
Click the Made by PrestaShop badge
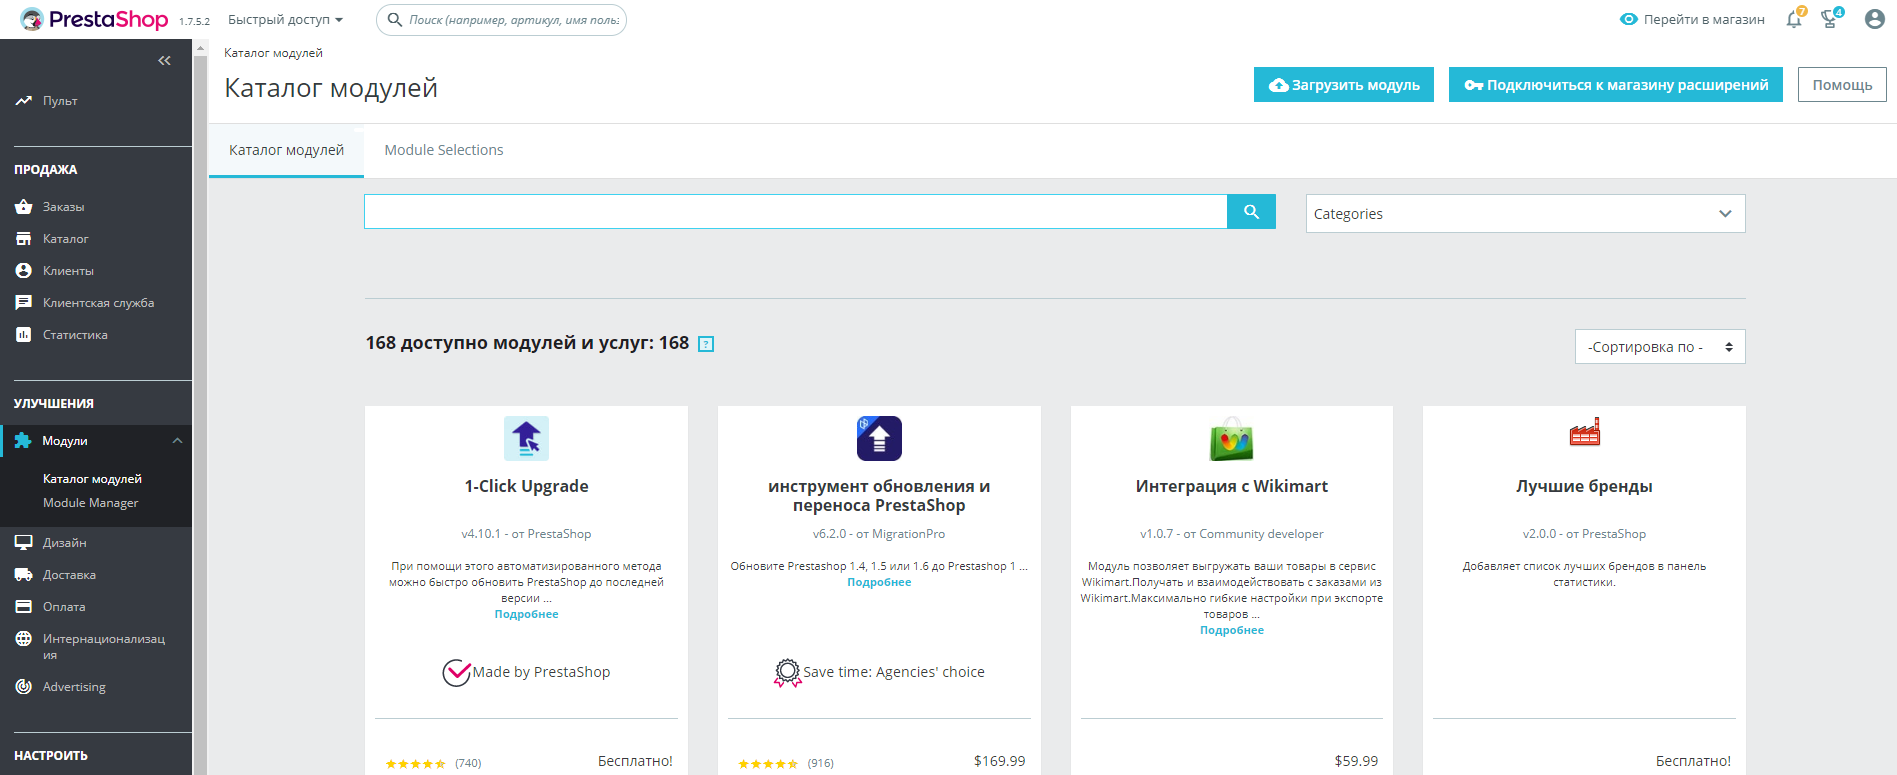pos(526,672)
